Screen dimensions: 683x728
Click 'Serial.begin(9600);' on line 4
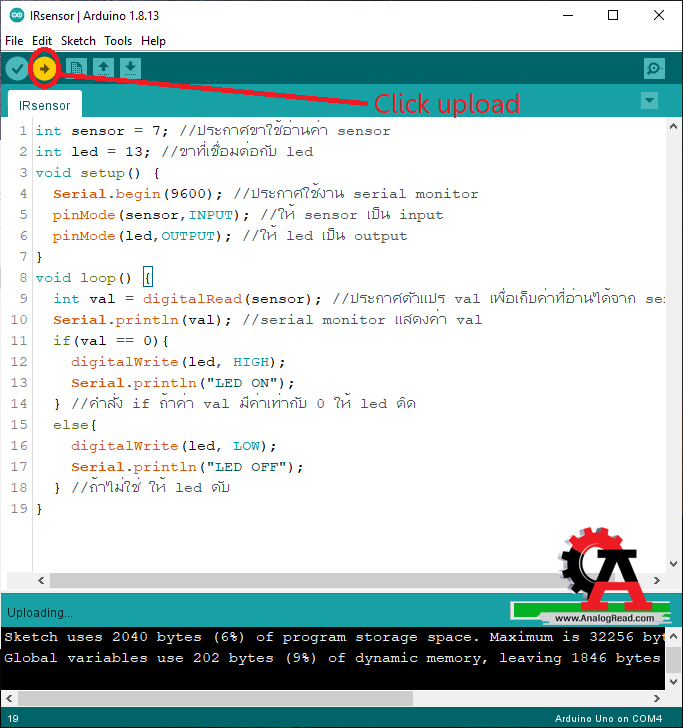point(138,194)
